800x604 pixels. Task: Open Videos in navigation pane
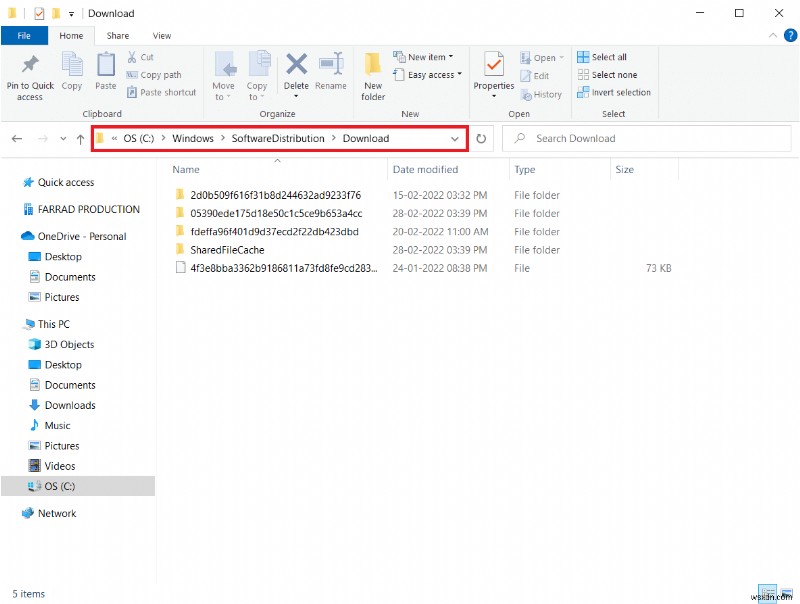click(60, 466)
